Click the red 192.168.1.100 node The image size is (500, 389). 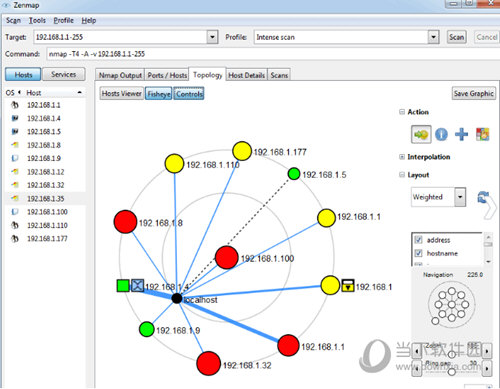pyautogui.click(x=227, y=258)
